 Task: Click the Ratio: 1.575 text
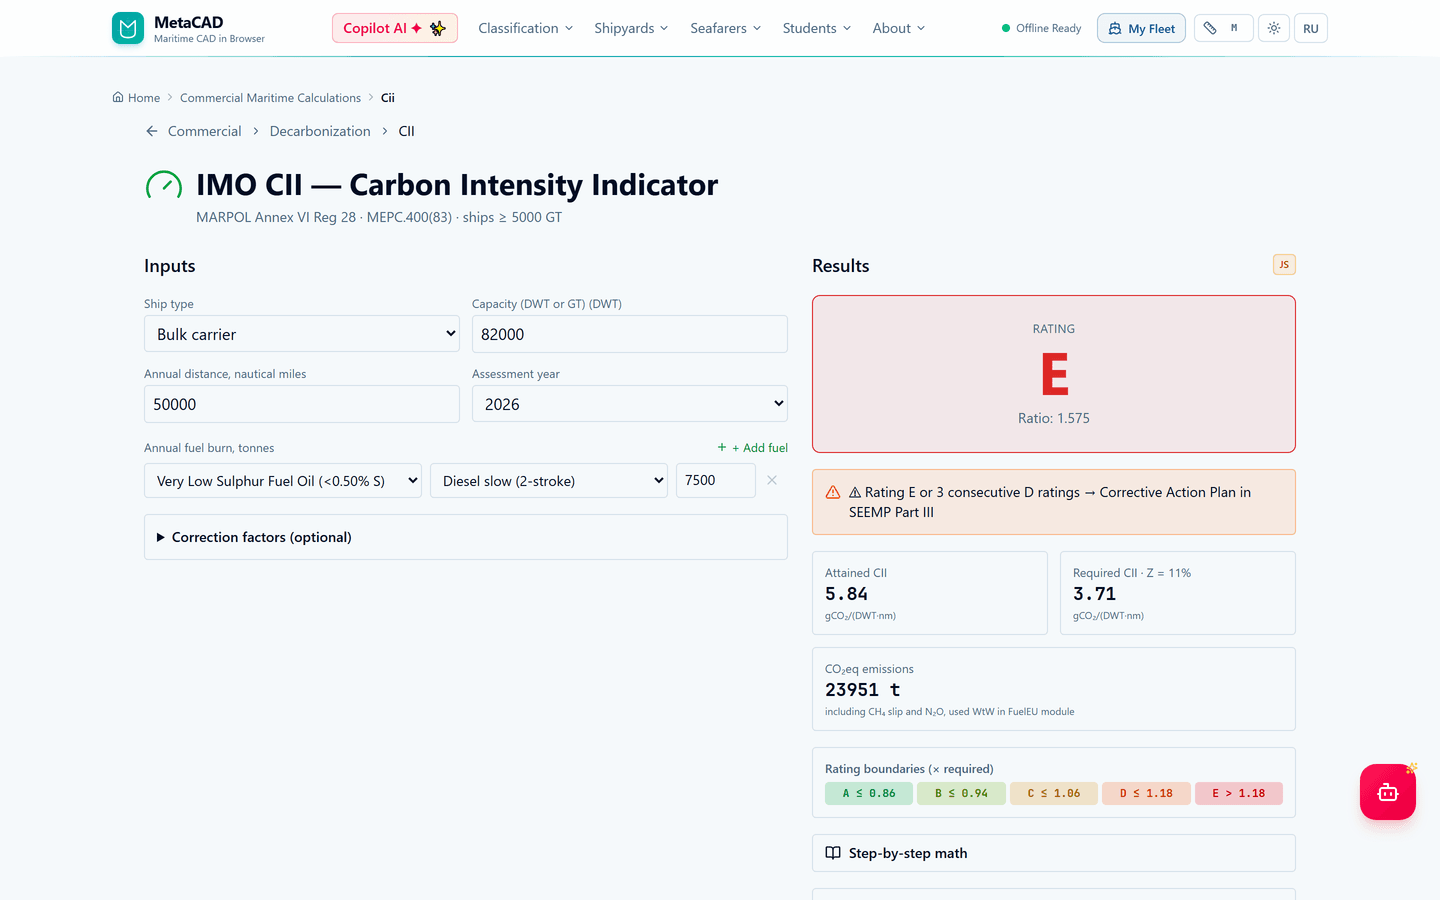(x=1054, y=418)
